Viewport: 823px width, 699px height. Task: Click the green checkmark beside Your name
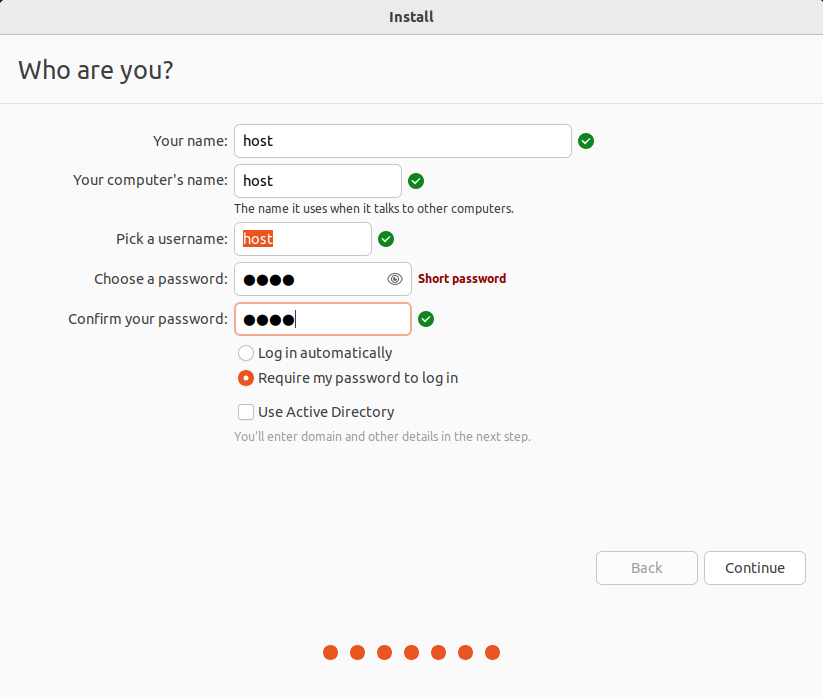click(x=586, y=141)
